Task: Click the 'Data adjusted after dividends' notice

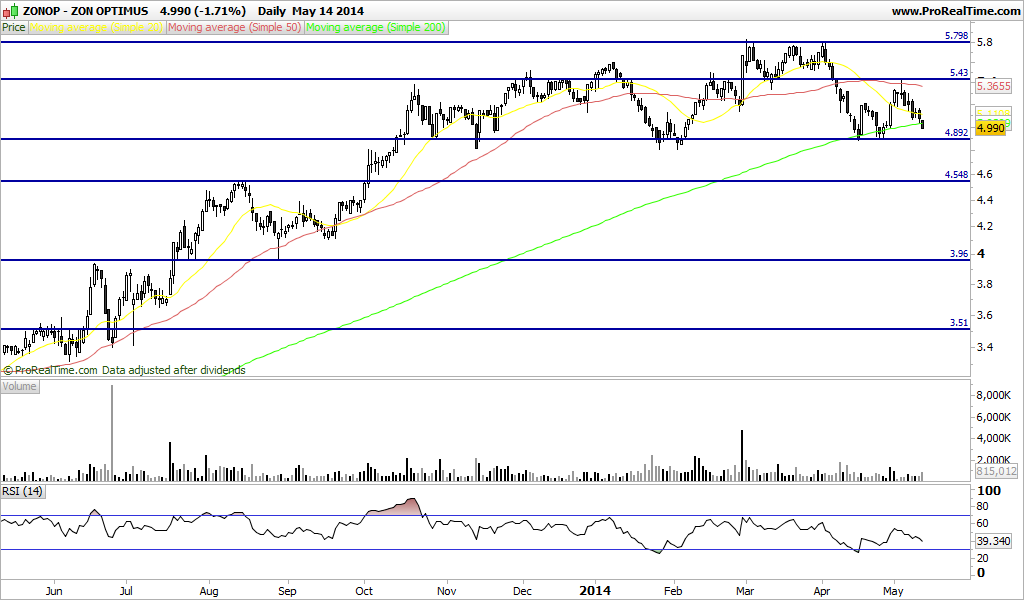Action: pos(174,370)
